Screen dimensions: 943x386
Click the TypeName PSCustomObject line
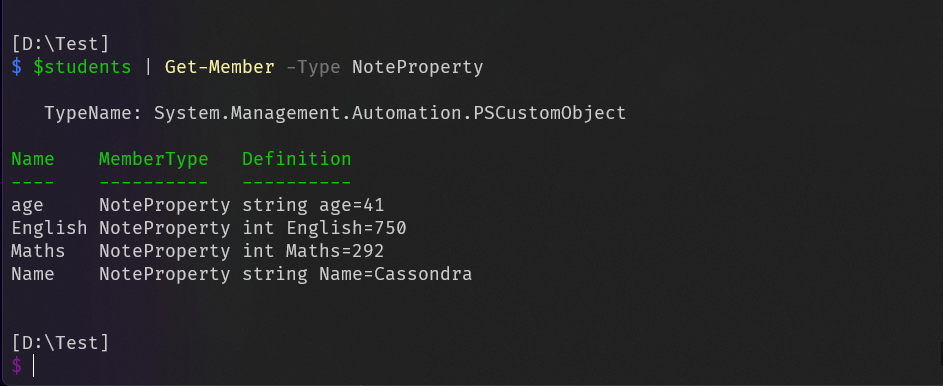pyautogui.click(x=335, y=112)
